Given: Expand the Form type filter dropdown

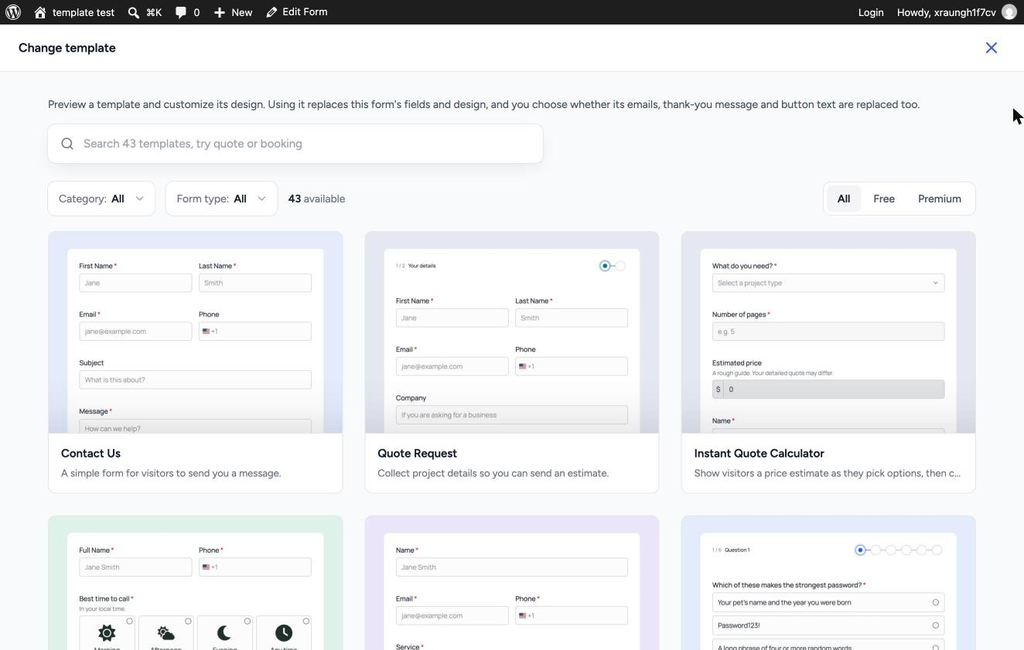Looking at the screenshot, I should point(221,199).
